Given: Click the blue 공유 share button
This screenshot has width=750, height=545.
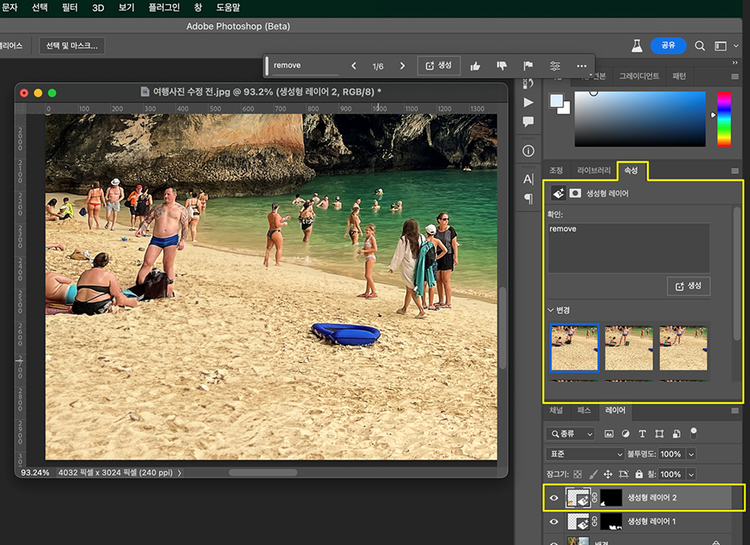Looking at the screenshot, I should (x=667, y=46).
